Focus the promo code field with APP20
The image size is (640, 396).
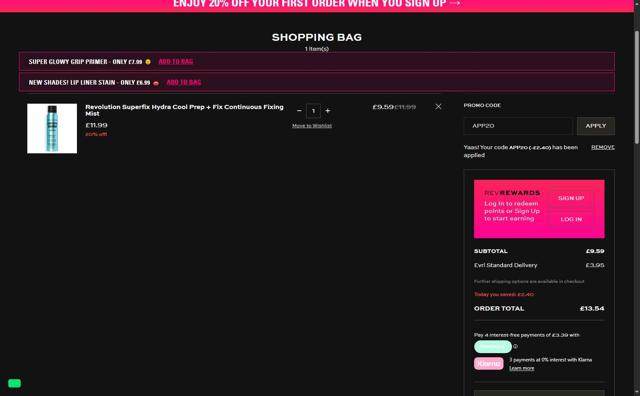[518, 126]
